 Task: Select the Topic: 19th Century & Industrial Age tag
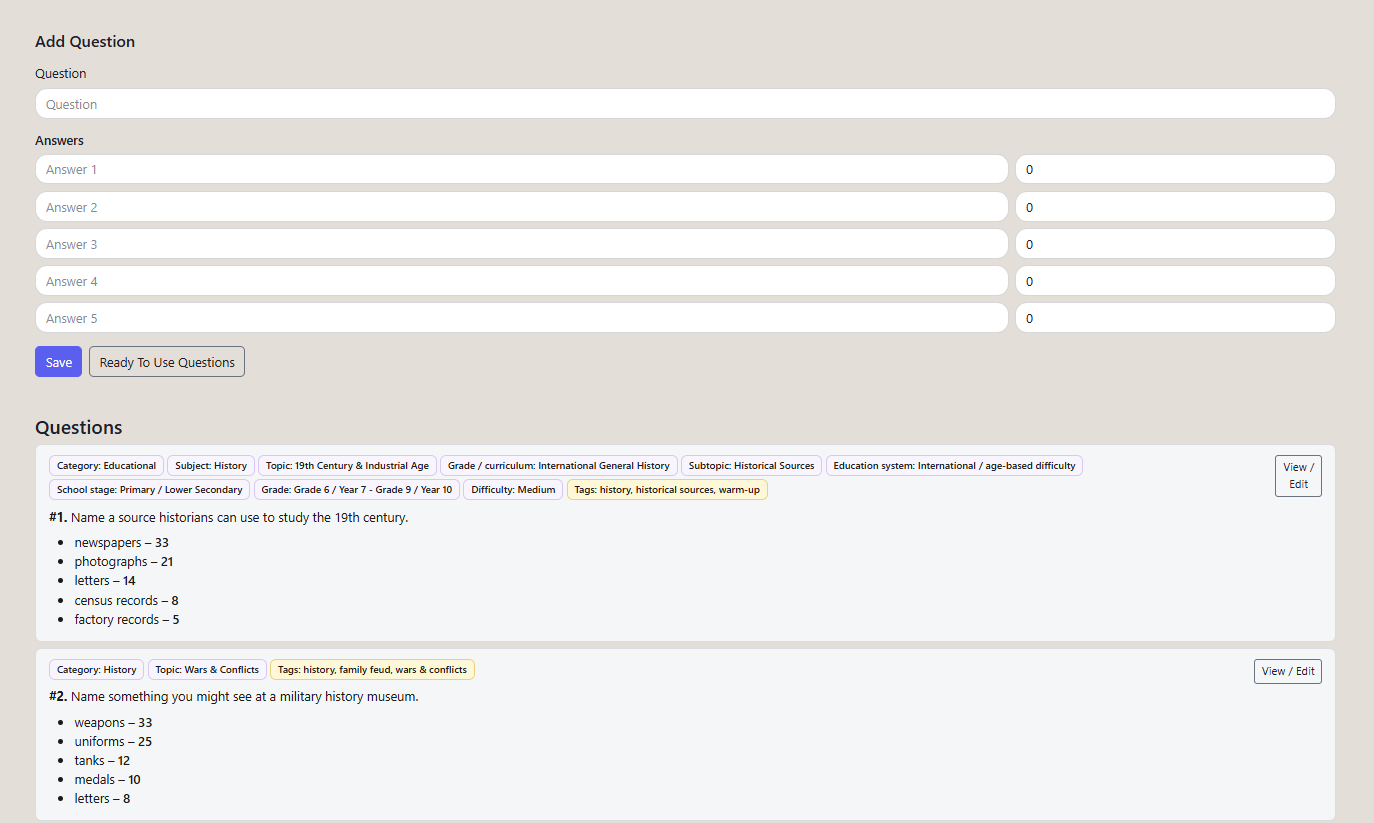click(x=347, y=466)
